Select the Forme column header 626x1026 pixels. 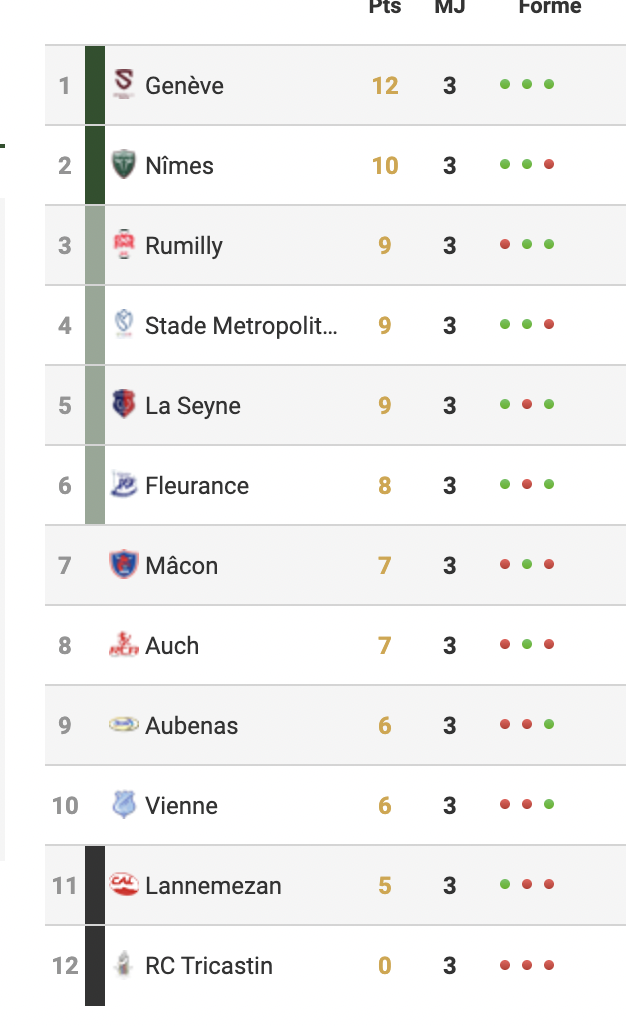tap(549, 7)
